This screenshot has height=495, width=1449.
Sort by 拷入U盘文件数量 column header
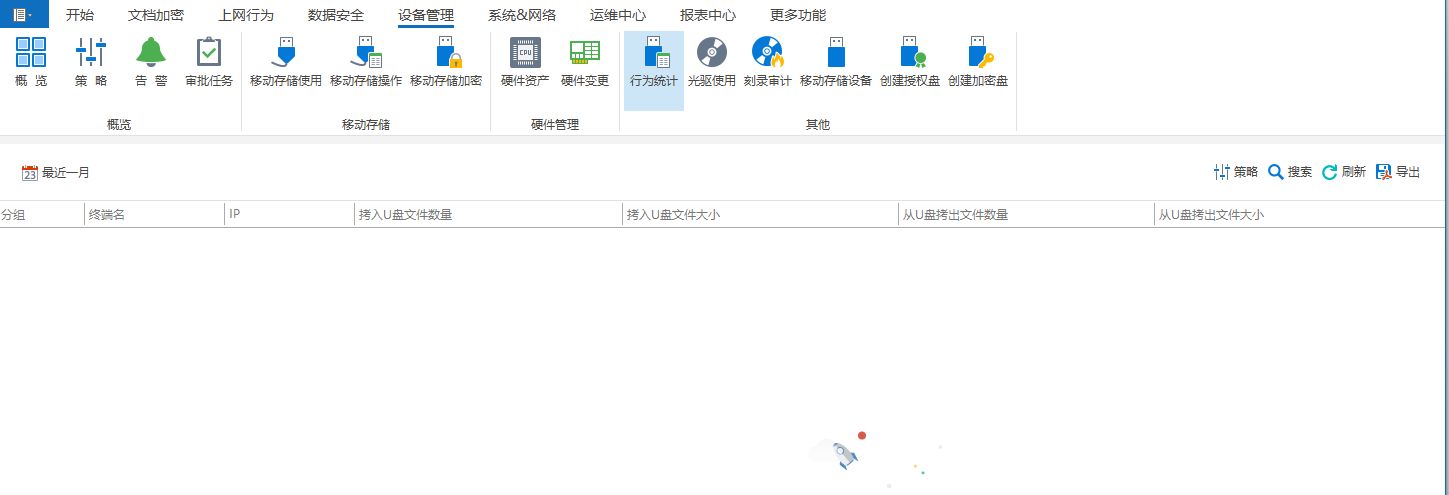click(x=488, y=214)
